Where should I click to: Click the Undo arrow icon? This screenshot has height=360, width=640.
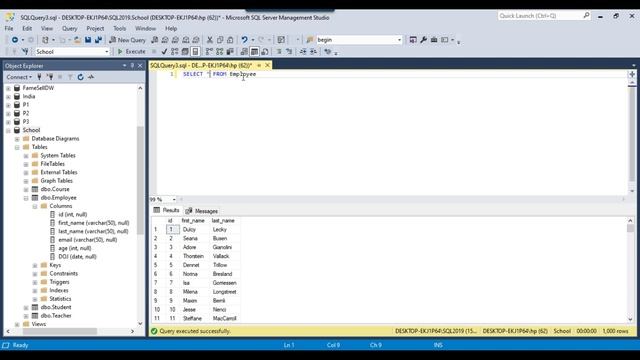click(244, 40)
